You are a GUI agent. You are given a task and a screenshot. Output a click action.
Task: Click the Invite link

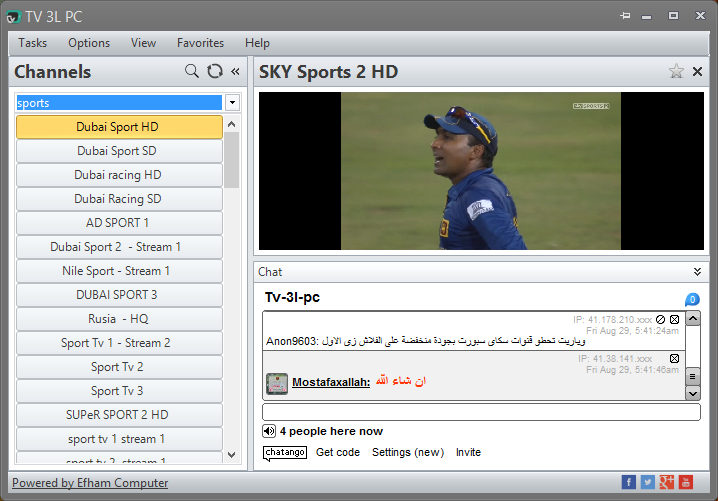click(x=468, y=452)
